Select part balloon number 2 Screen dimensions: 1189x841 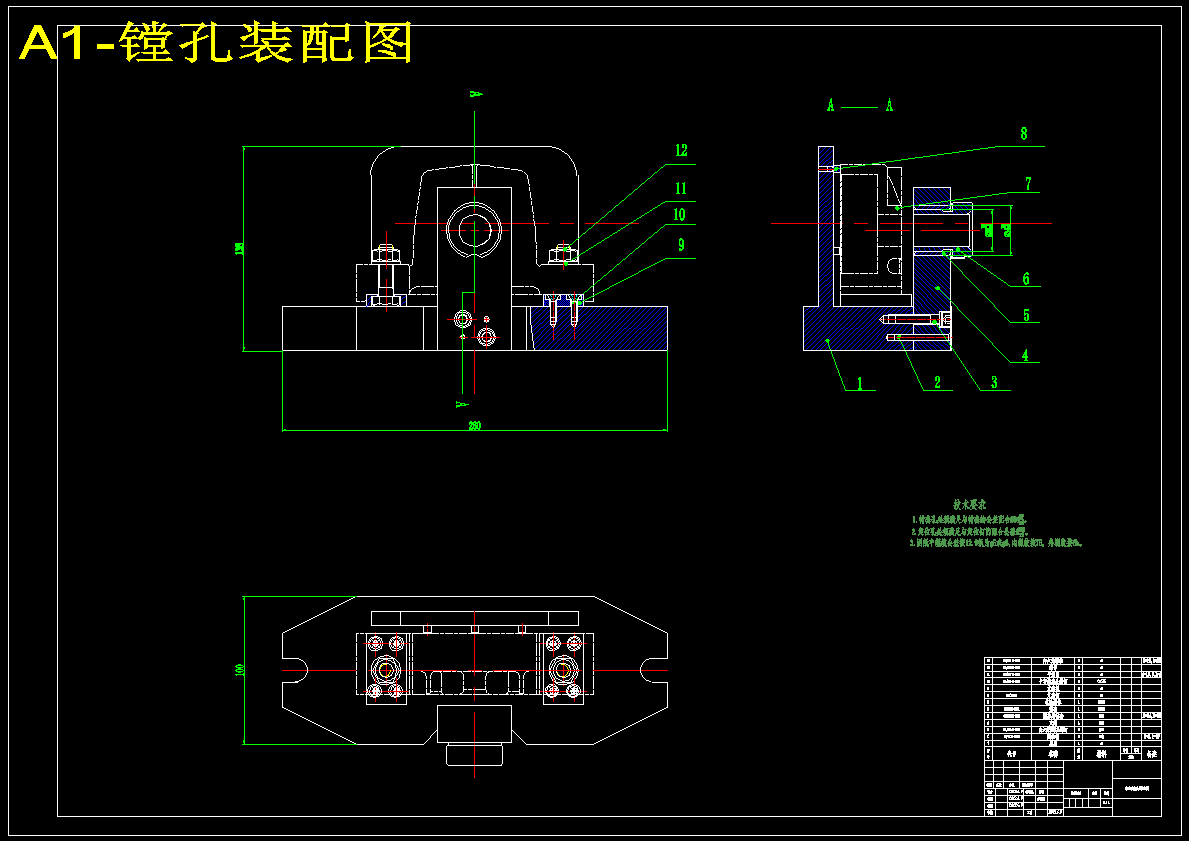pyautogui.click(x=937, y=383)
